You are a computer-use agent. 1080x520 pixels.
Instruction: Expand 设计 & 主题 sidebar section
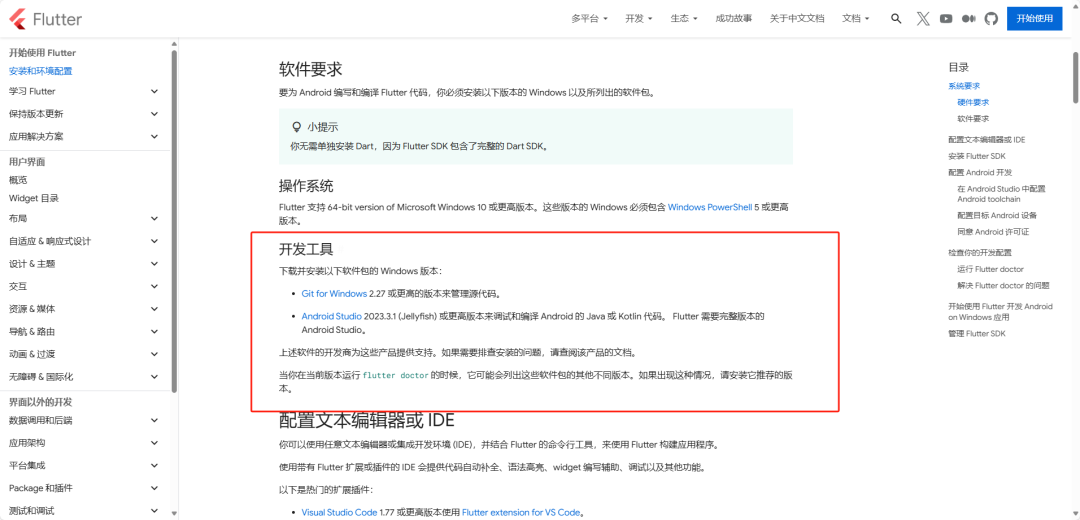coord(83,264)
